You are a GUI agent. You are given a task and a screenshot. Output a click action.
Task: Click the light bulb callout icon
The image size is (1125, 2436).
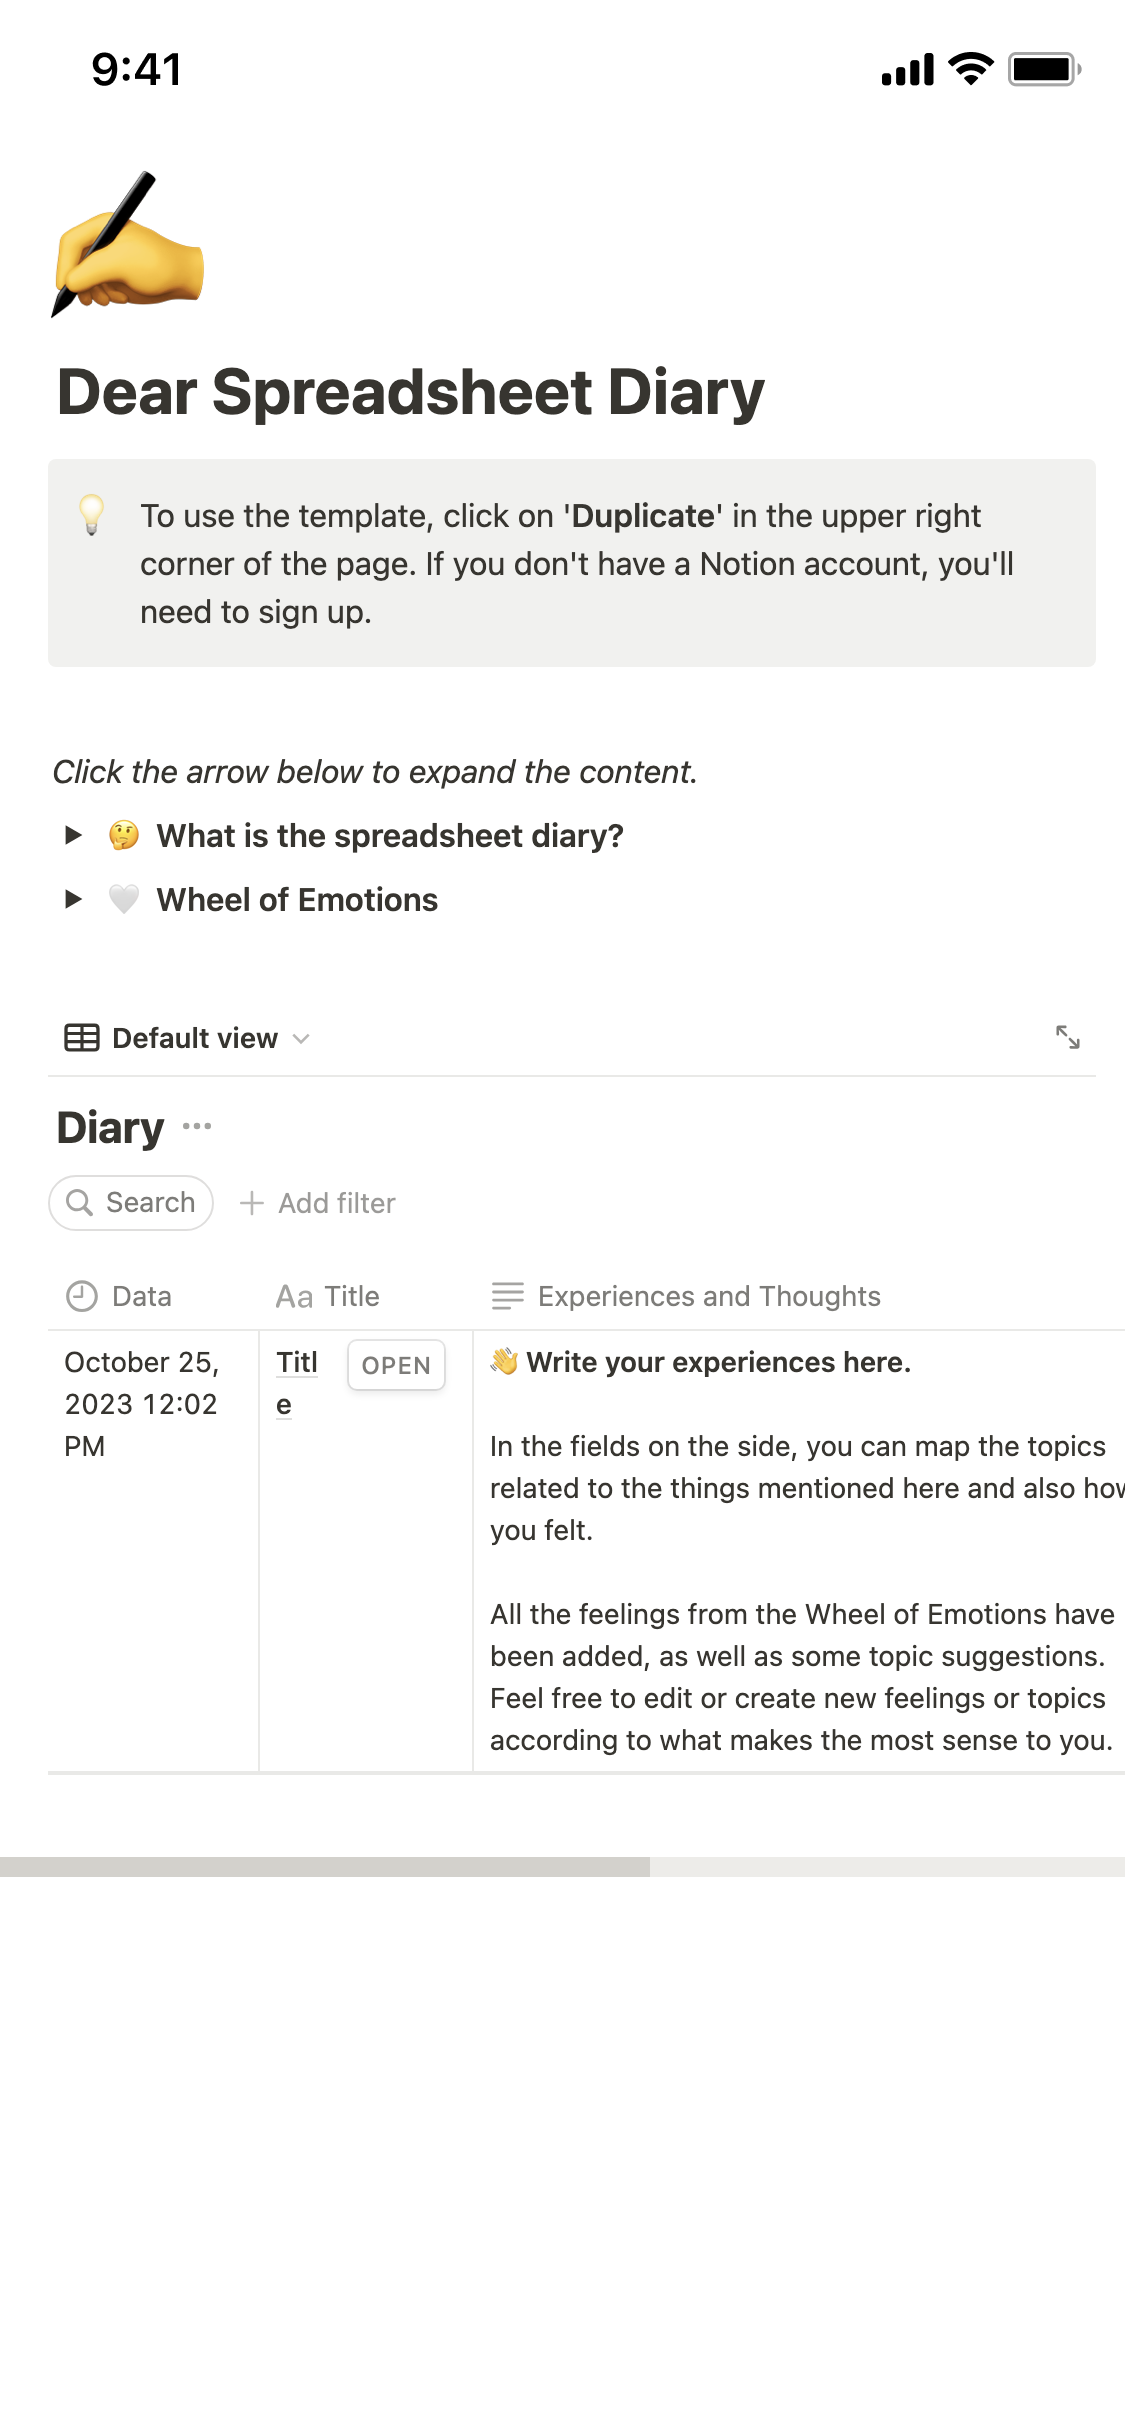click(92, 515)
